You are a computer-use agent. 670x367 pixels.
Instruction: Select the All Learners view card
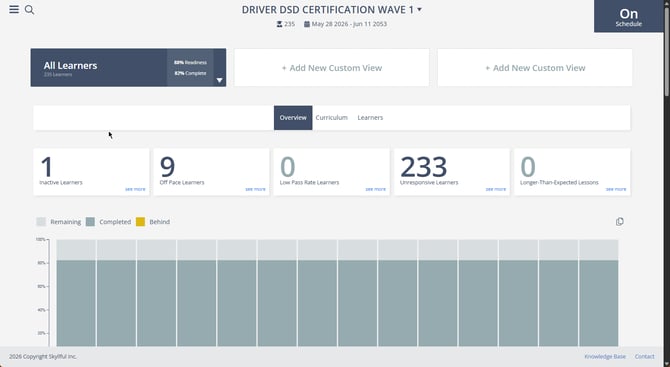[x=128, y=68]
